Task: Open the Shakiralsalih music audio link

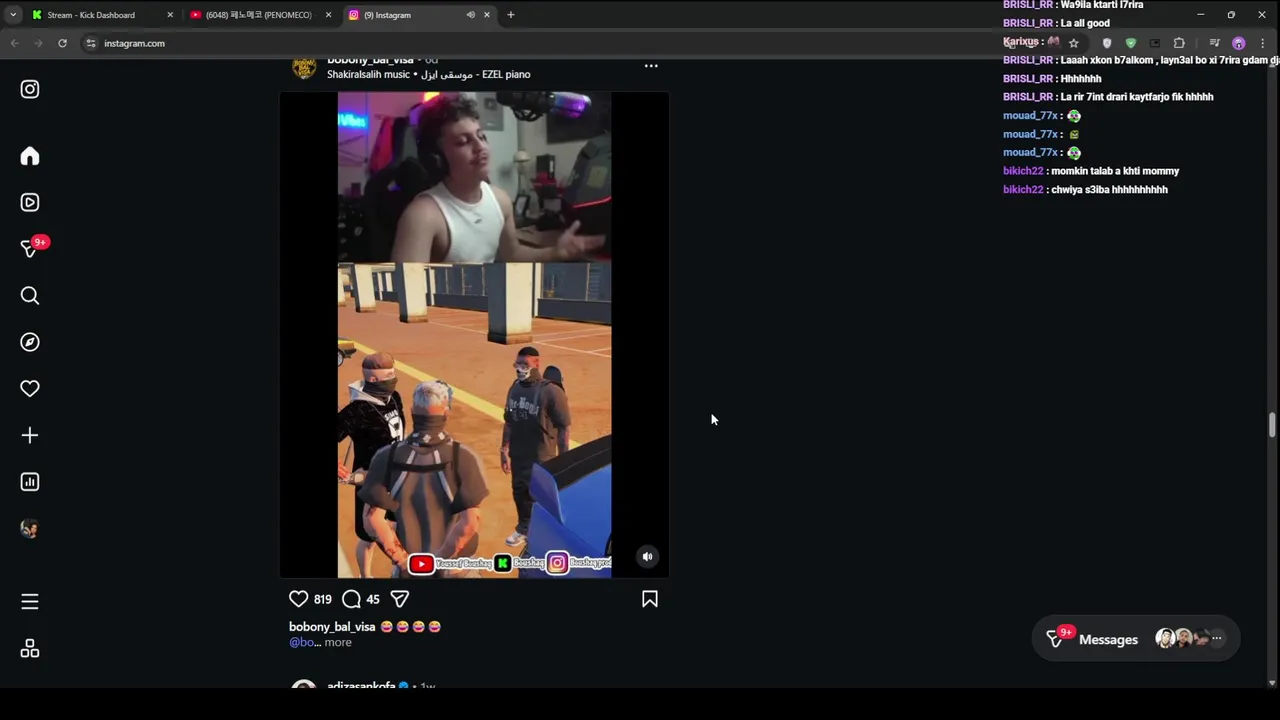Action: click(x=429, y=75)
